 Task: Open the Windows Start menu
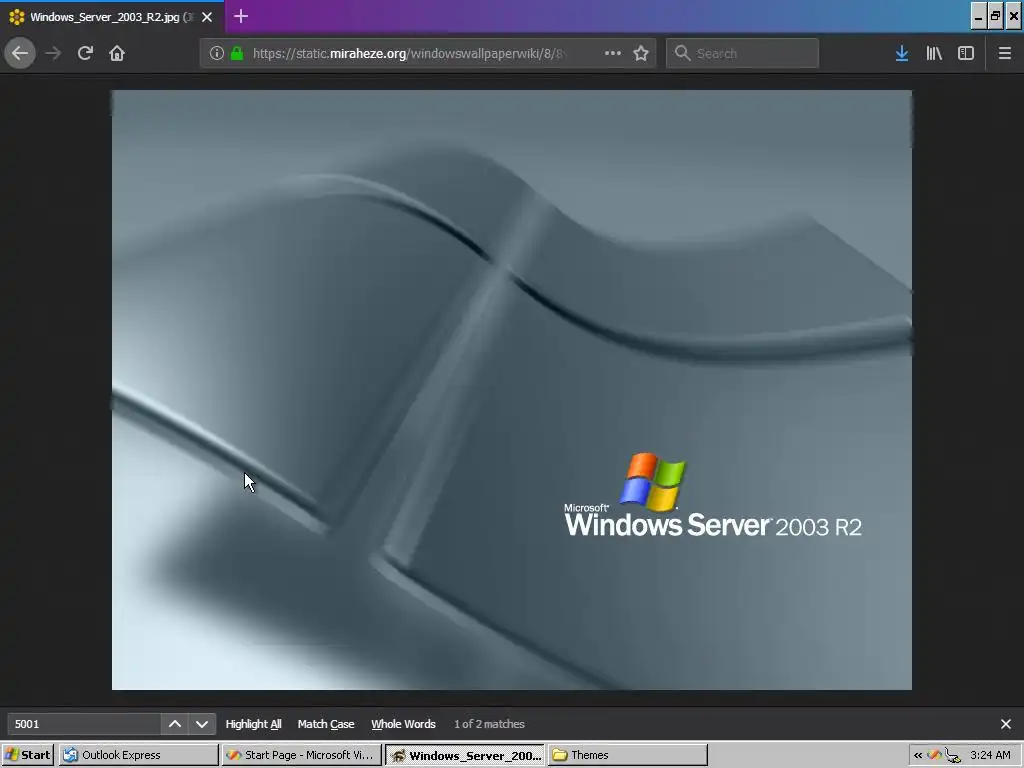coord(27,755)
